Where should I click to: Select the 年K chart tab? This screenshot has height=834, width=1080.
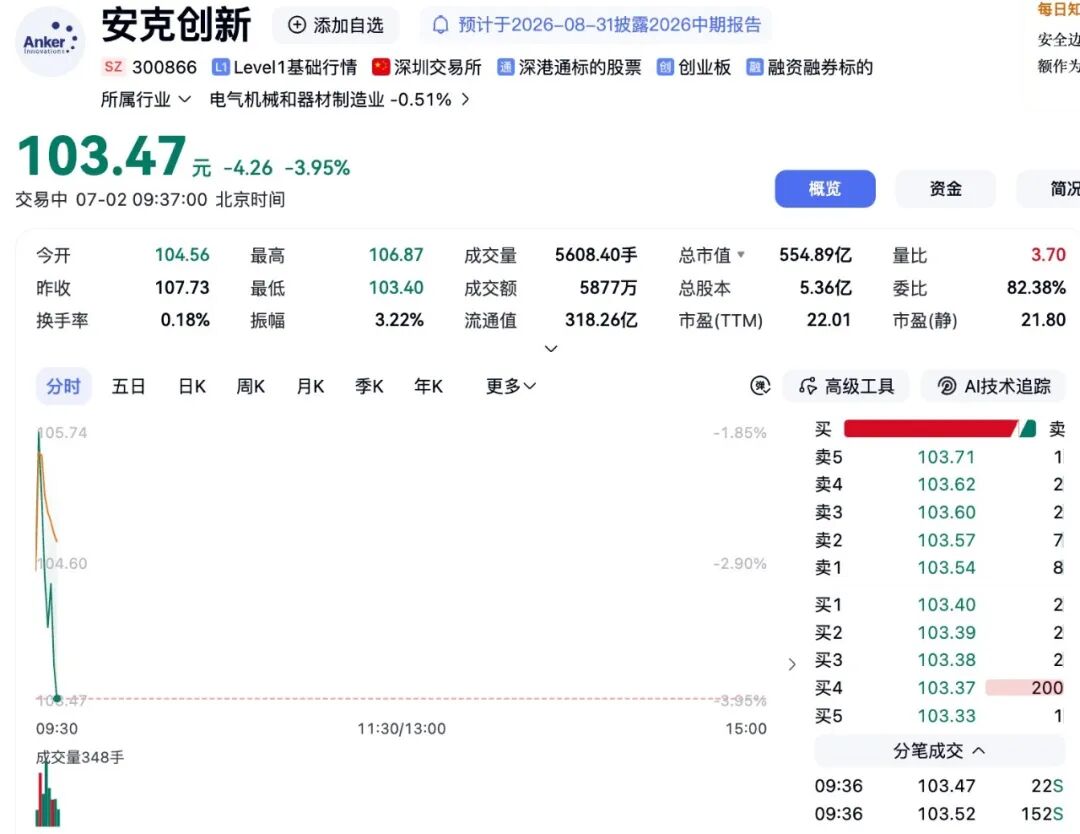(428, 386)
